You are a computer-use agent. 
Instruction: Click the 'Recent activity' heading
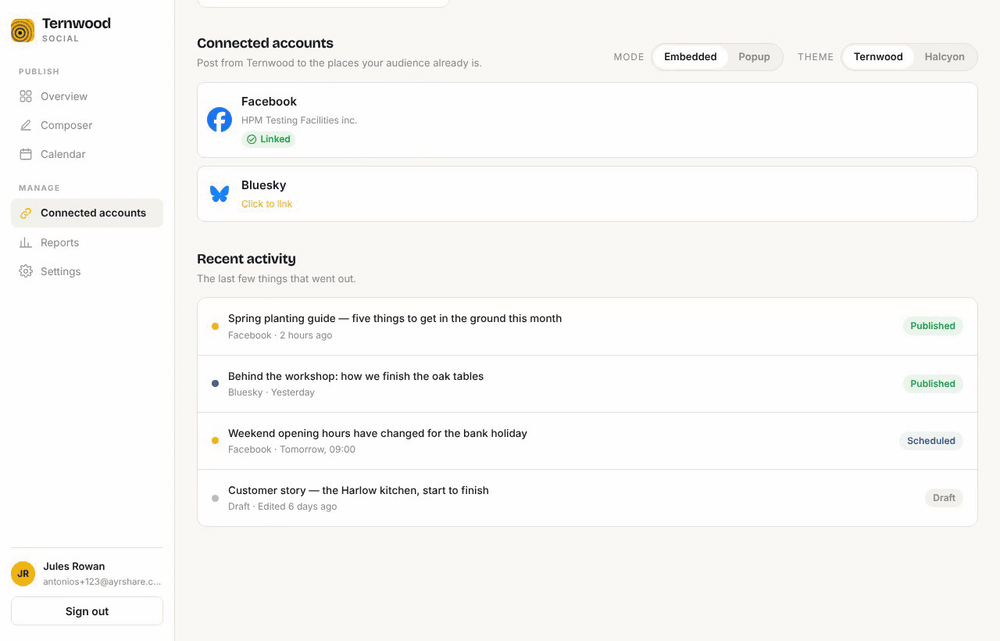click(x=246, y=259)
